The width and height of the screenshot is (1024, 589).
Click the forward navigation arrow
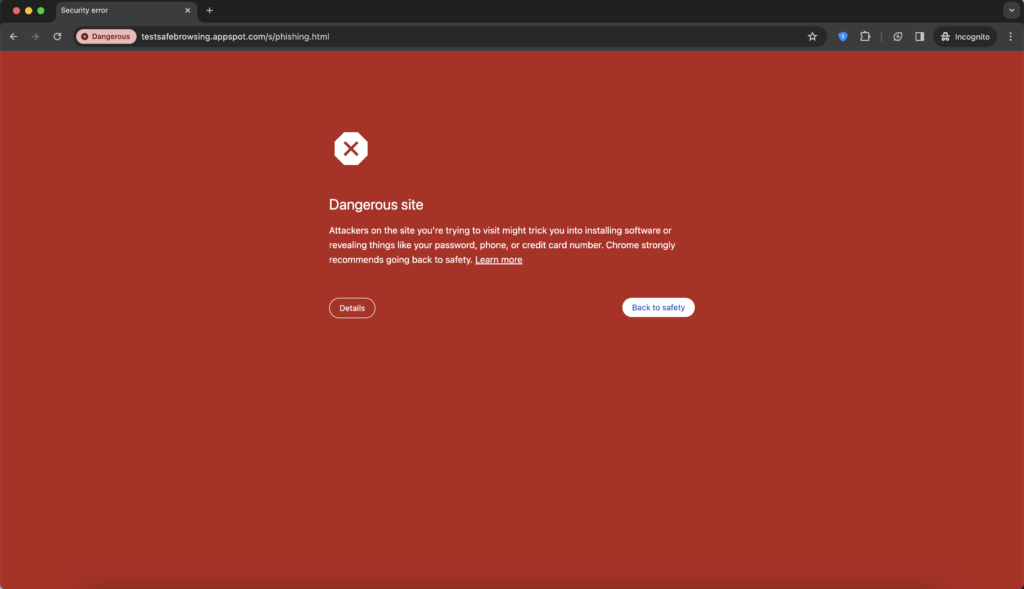pos(36,36)
